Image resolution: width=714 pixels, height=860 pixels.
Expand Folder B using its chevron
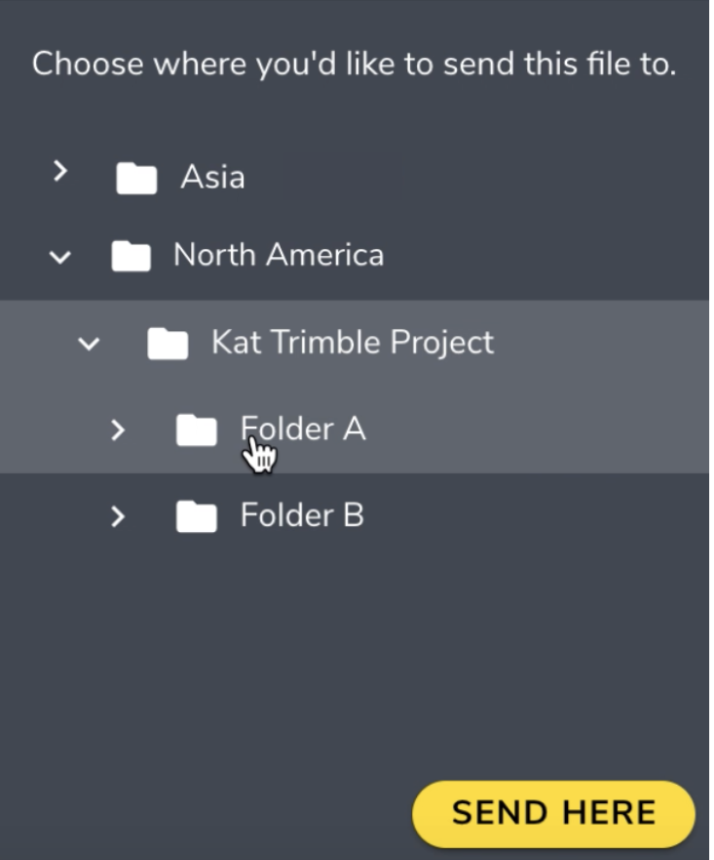[x=118, y=517]
